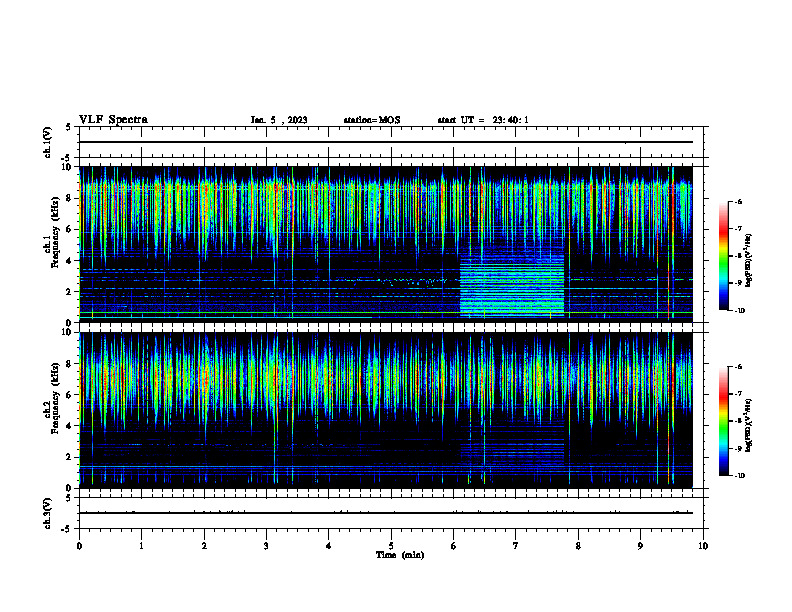Click the "-6" label on ch.2 color bar
Viewport: 792px width, 612px height.
pos(738,367)
